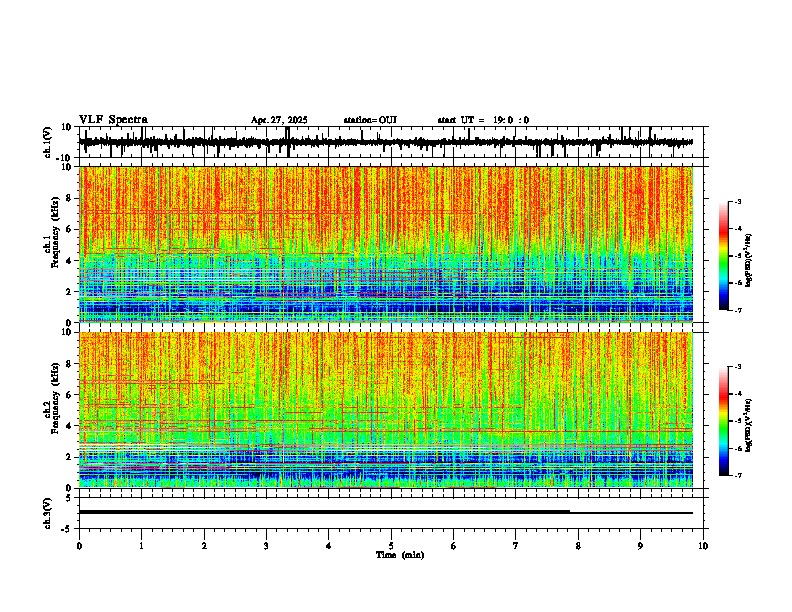Click the '8' kHz tick on ch.1 spectrogram
Image resolution: width=792 pixels, height=612 pixels.
coord(70,198)
